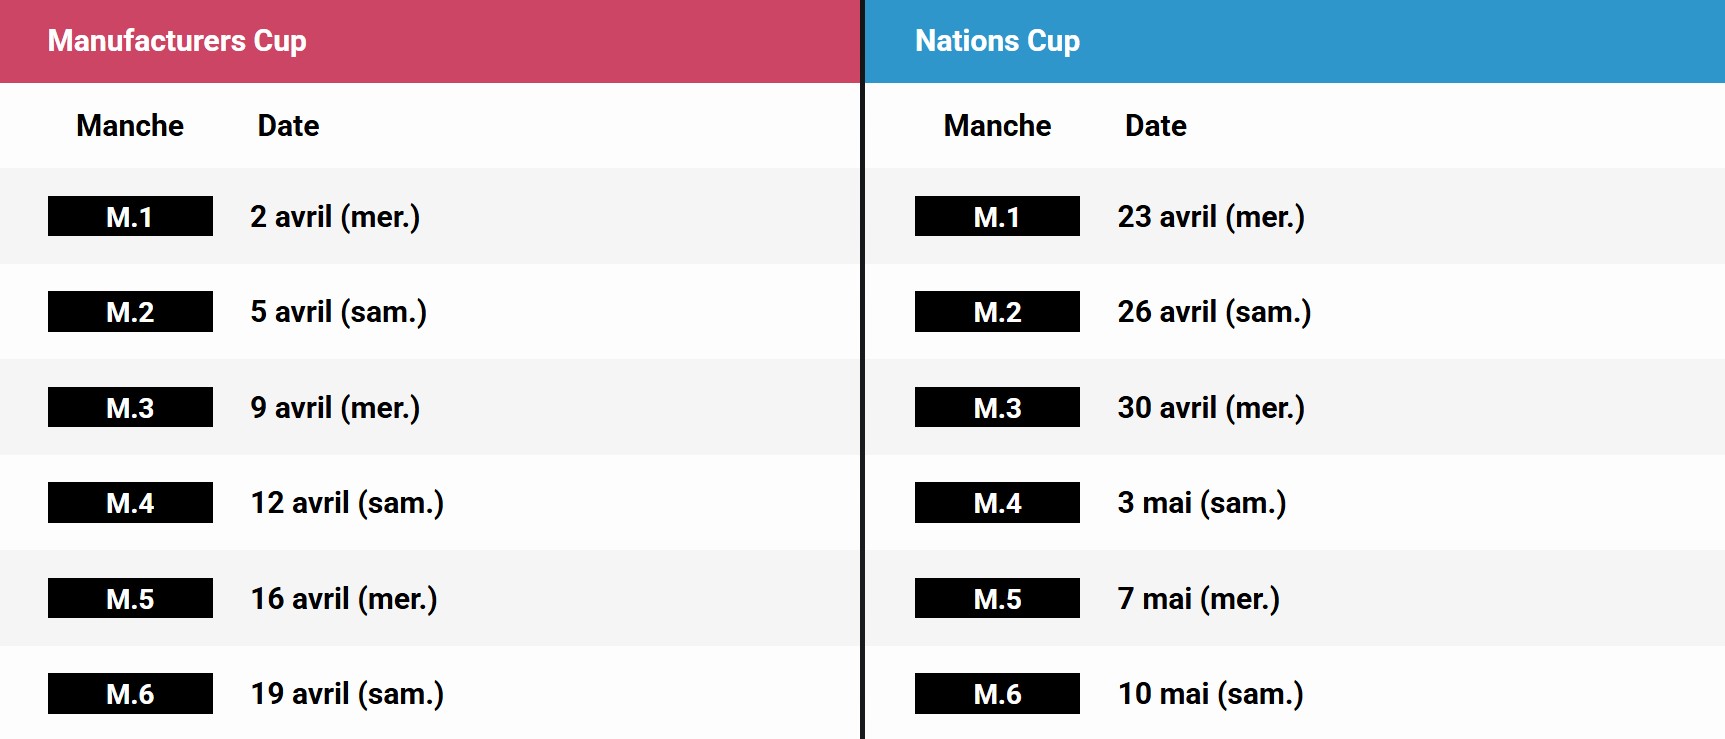Image resolution: width=1725 pixels, height=739 pixels.
Task: Choose the 26 avril (sam.) row badge
Action: tap(997, 311)
